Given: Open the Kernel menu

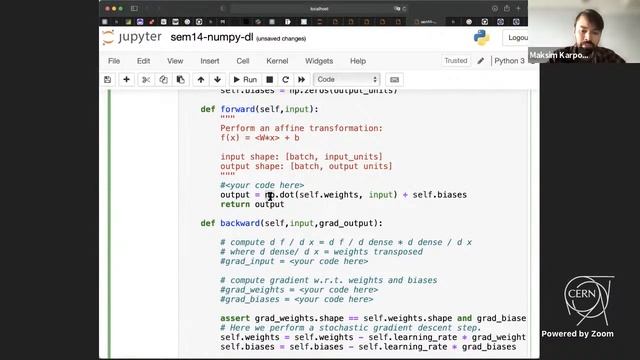Looking at the screenshot, I should click(277, 61).
